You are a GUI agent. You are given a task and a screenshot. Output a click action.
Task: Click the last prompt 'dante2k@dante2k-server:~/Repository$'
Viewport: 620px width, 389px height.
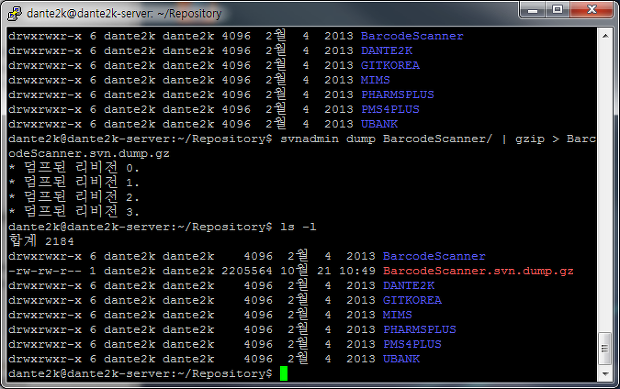coord(140,374)
